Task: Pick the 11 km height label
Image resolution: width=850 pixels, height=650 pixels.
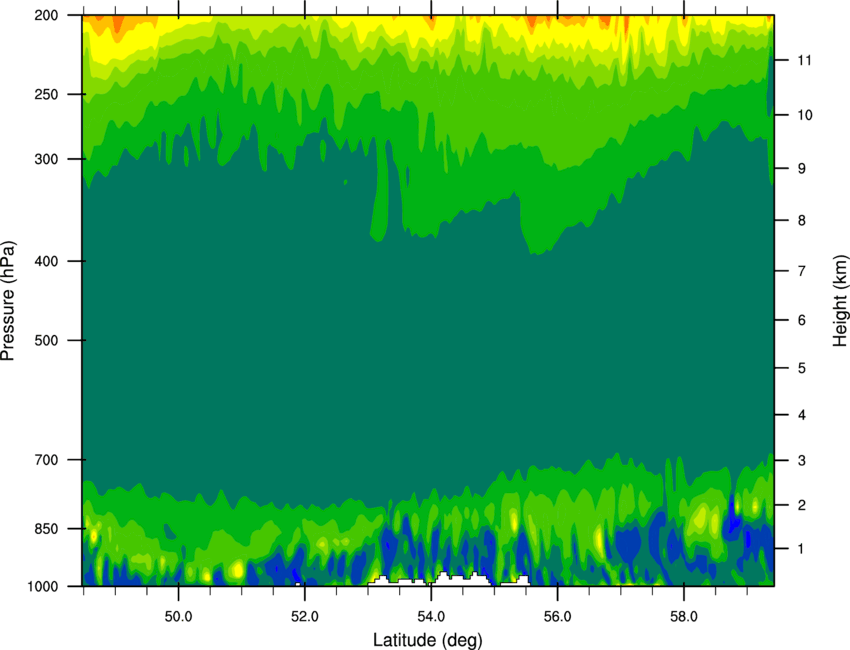Action: point(804,60)
